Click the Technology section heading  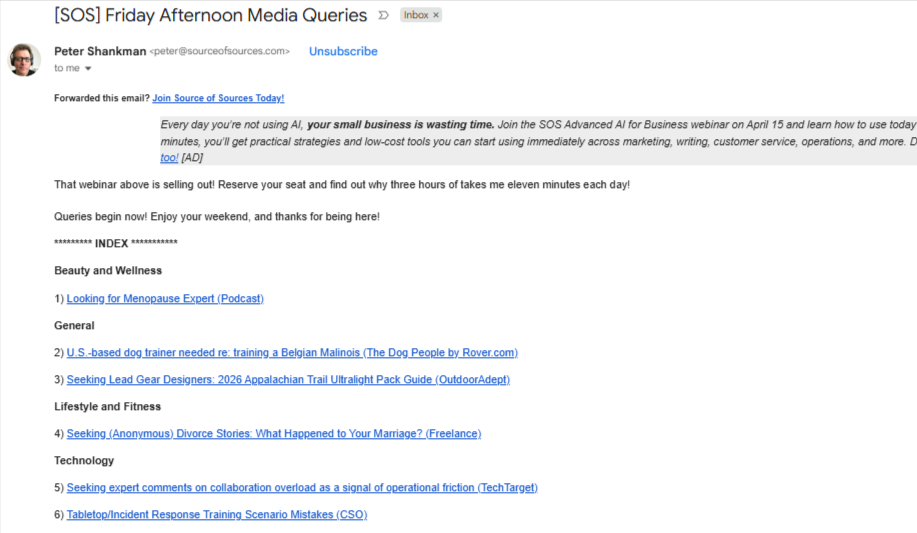[x=84, y=460]
